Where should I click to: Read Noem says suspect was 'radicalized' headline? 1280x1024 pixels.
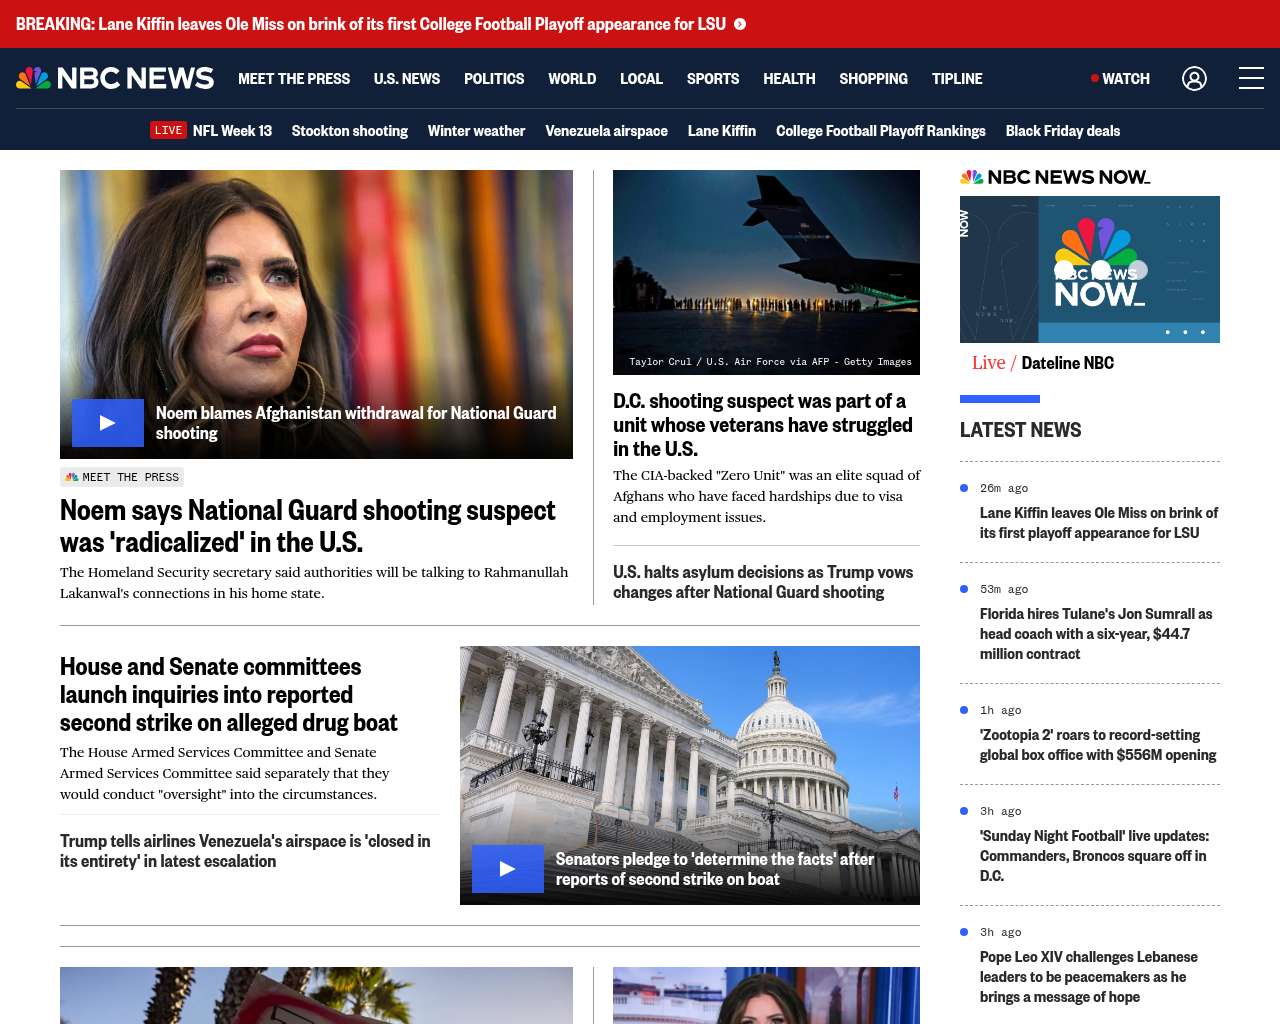307,526
